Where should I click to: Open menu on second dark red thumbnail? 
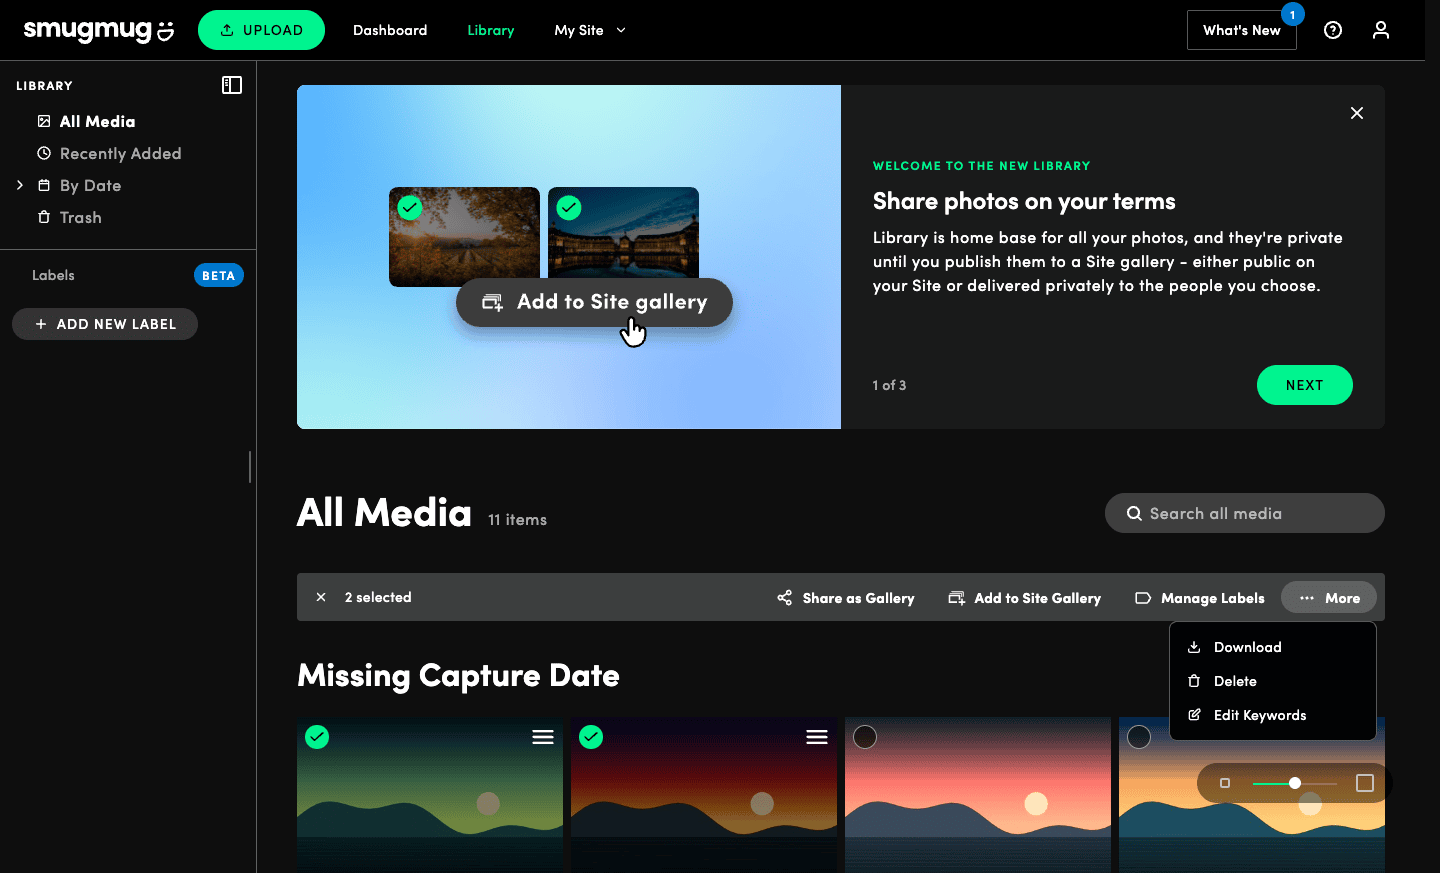click(817, 737)
